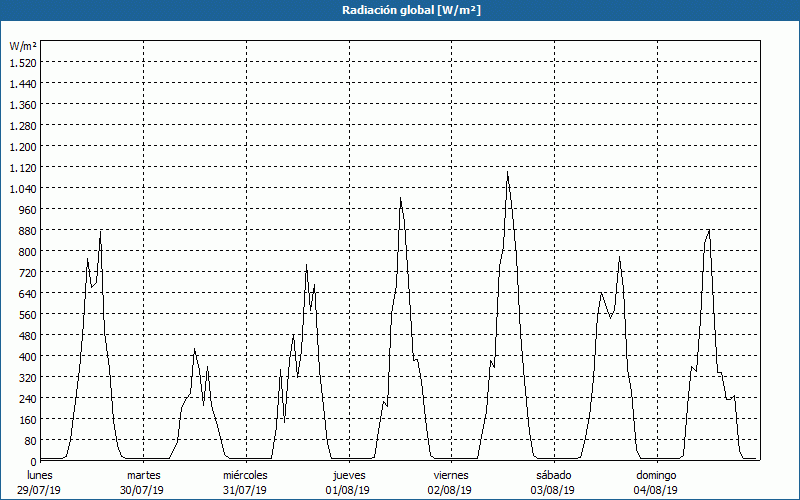Select the 1.280 y-axis value
Screen dimensions: 800x500
23,126
